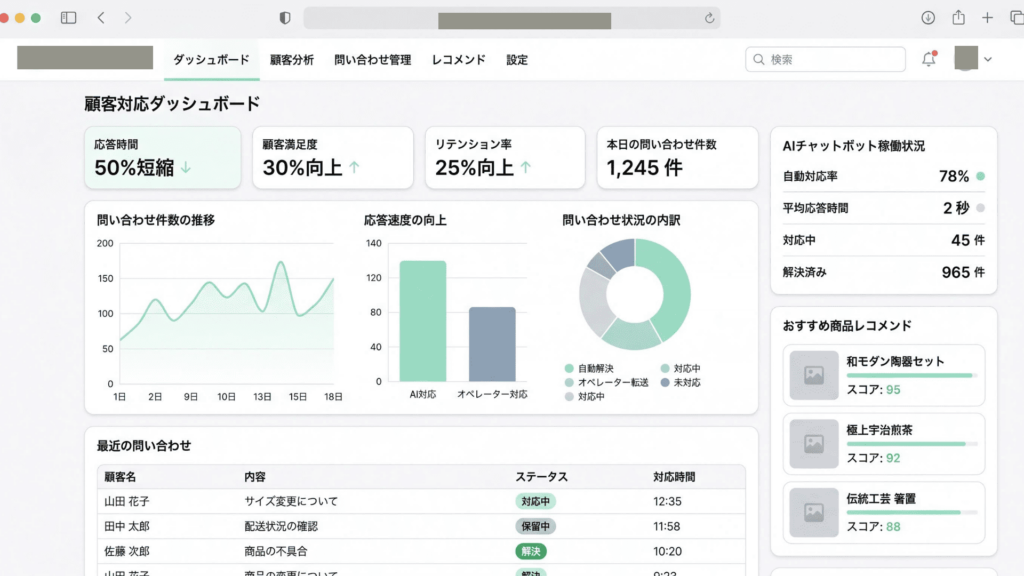Click the 和モダン陶器セット score bar
The height and width of the screenshot is (576, 1024).
click(912, 376)
